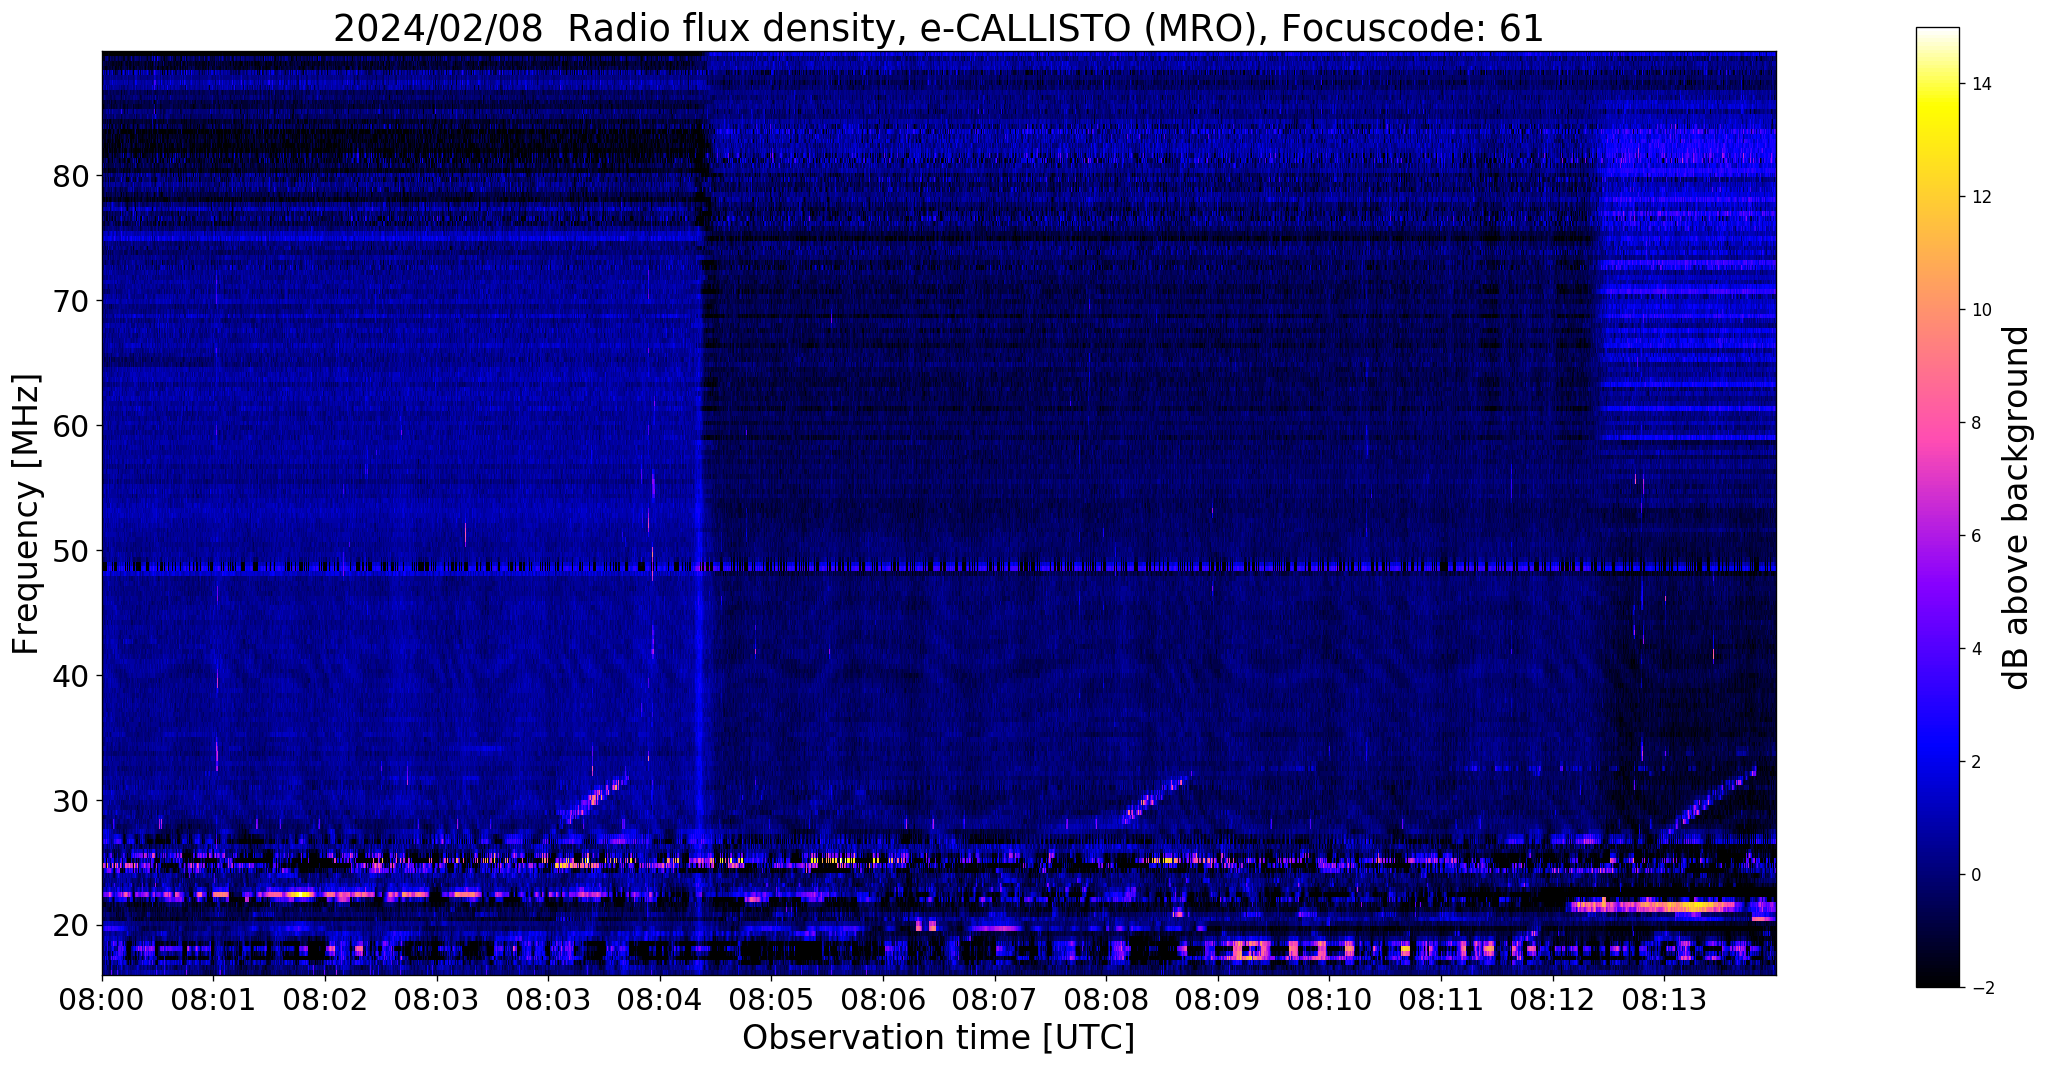Image resolution: width=2047 pixels, height=1067 pixels.
Task: Click the bright yellow band near 08:13 at 21 MHz
Action: coord(1655,906)
